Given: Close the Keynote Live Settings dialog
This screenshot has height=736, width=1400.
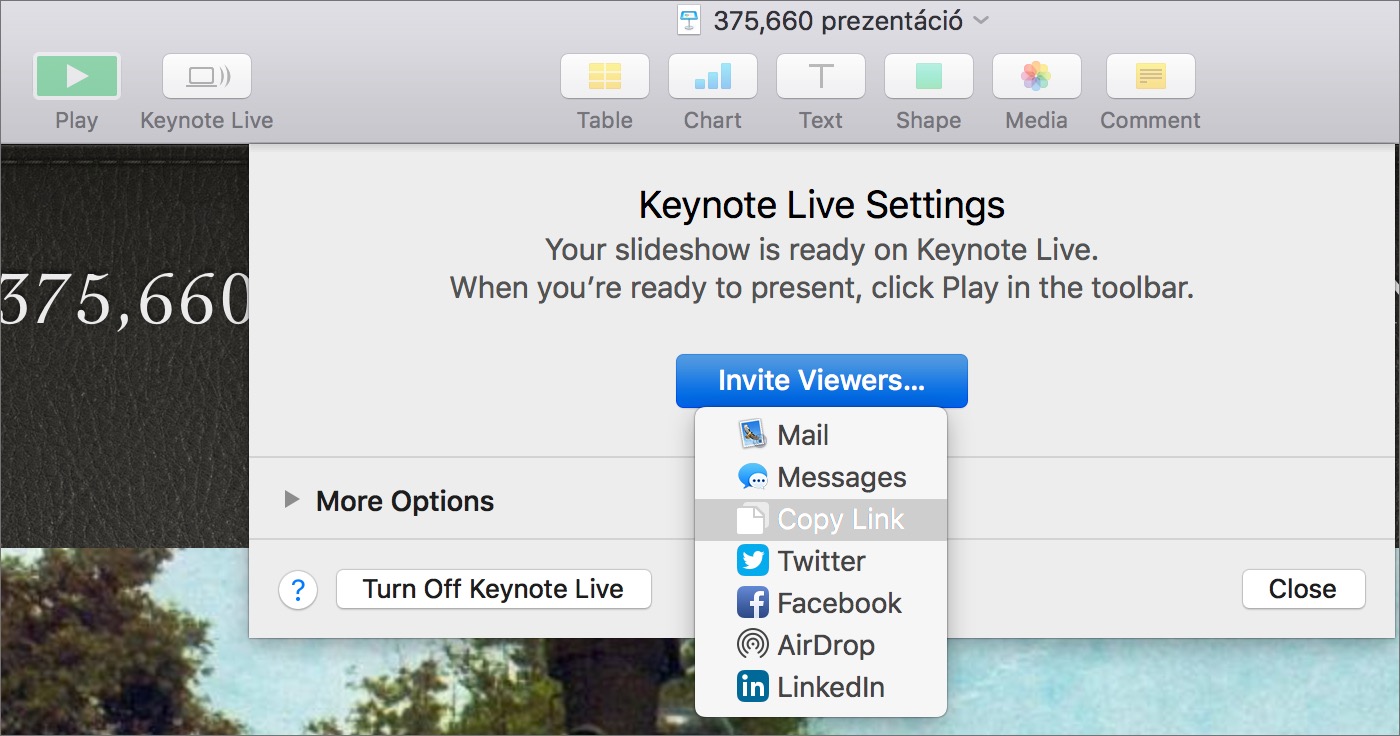Looking at the screenshot, I should pyautogui.click(x=1303, y=589).
